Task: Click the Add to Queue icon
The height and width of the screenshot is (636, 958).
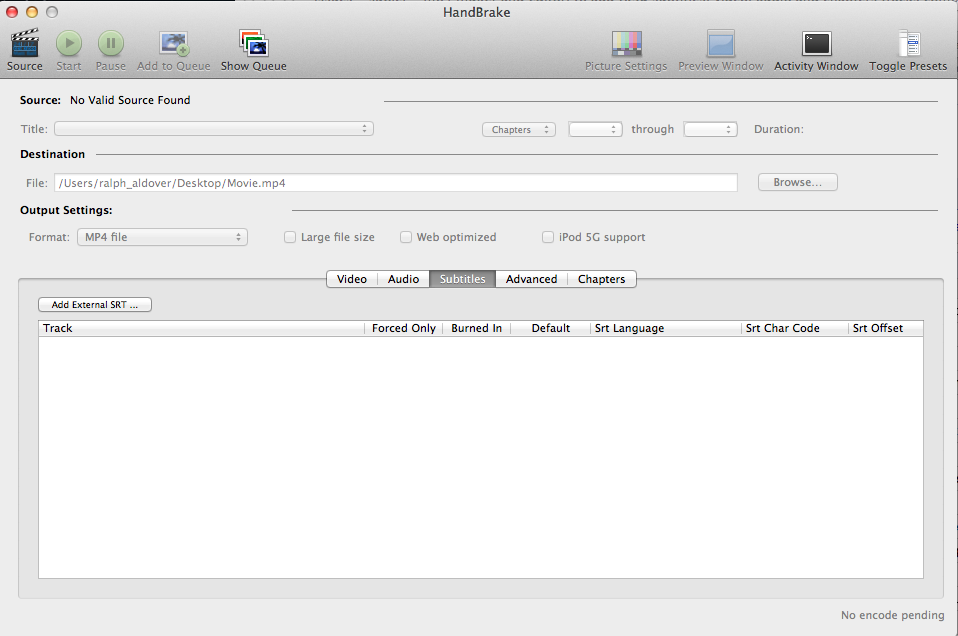Action: [x=174, y=43]
